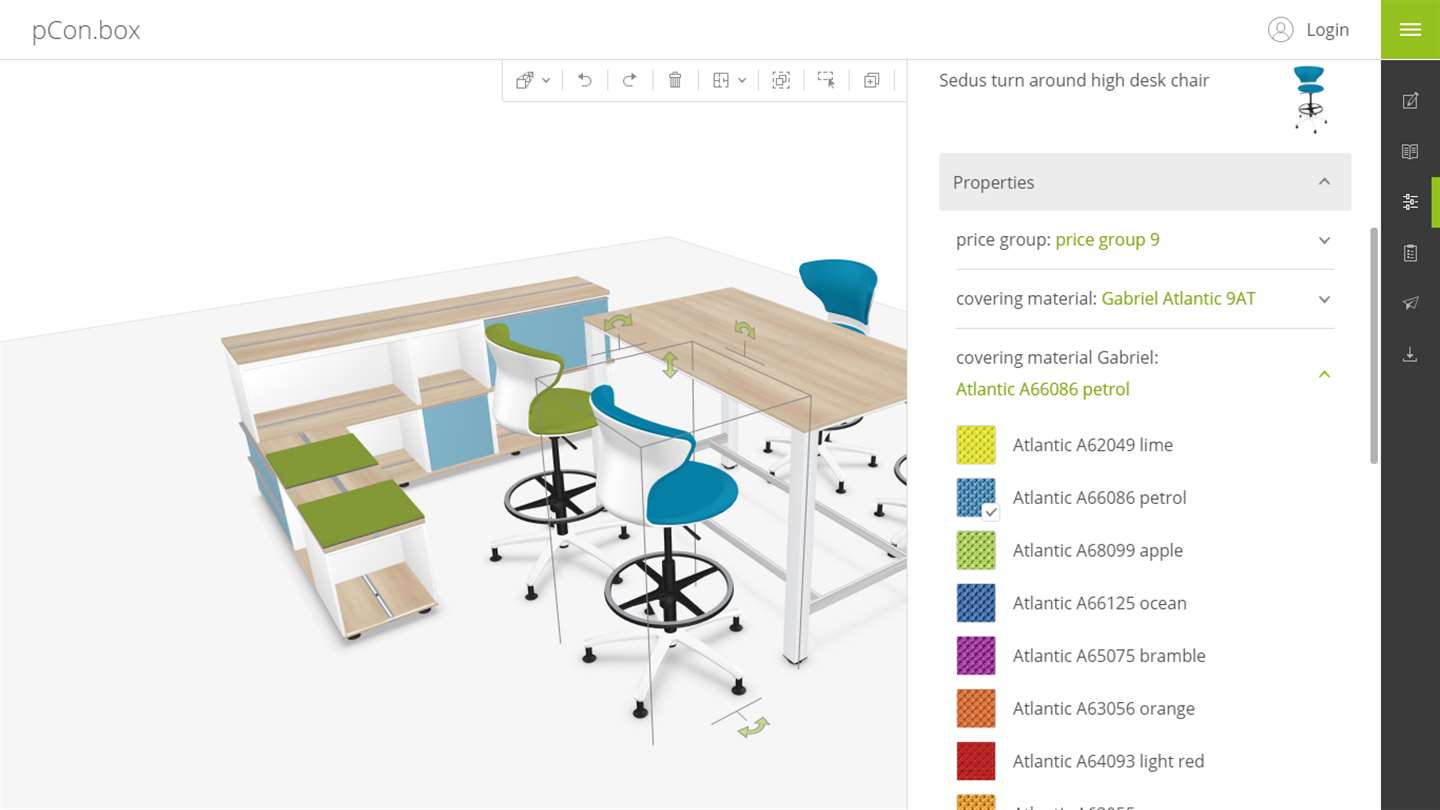This screenshot has width=1440, height=810.
Task: Click the Atlantic A66125 ocean label
Action: pos(1100,603)
